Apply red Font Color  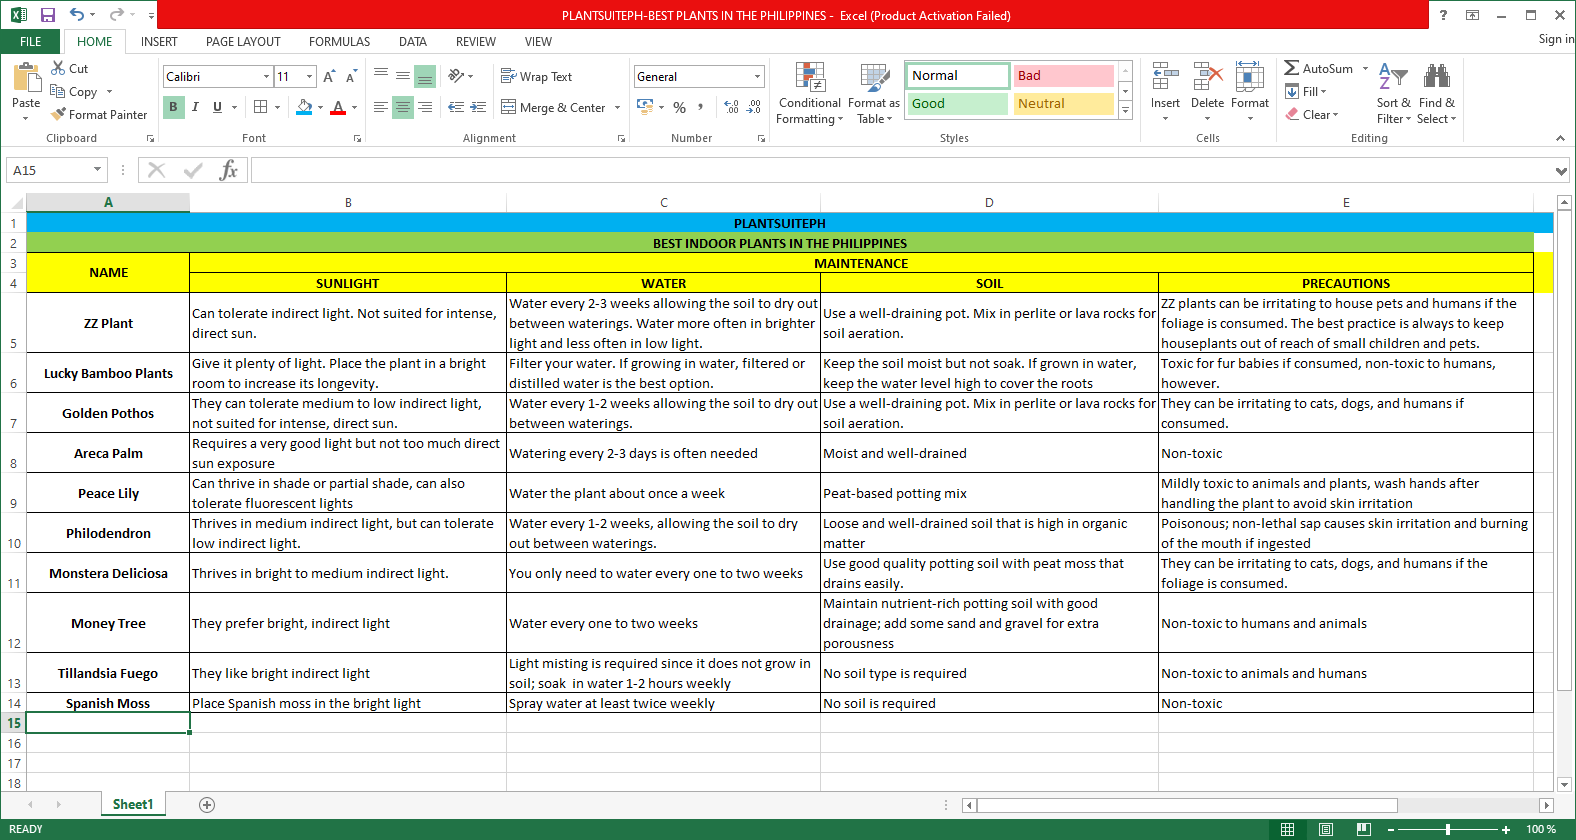338,107
